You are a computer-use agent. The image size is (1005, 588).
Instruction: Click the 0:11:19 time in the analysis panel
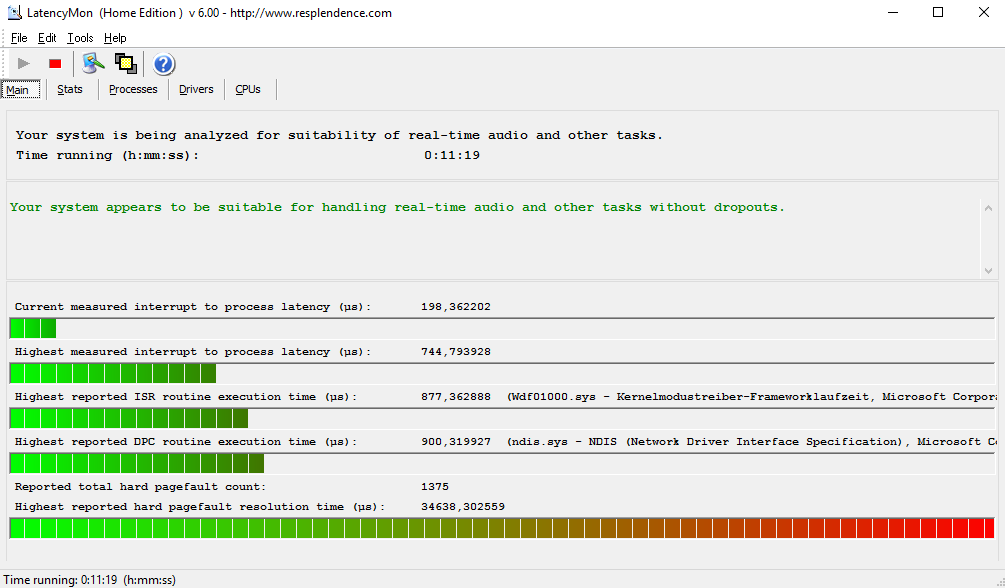click(x=452, y=155)
